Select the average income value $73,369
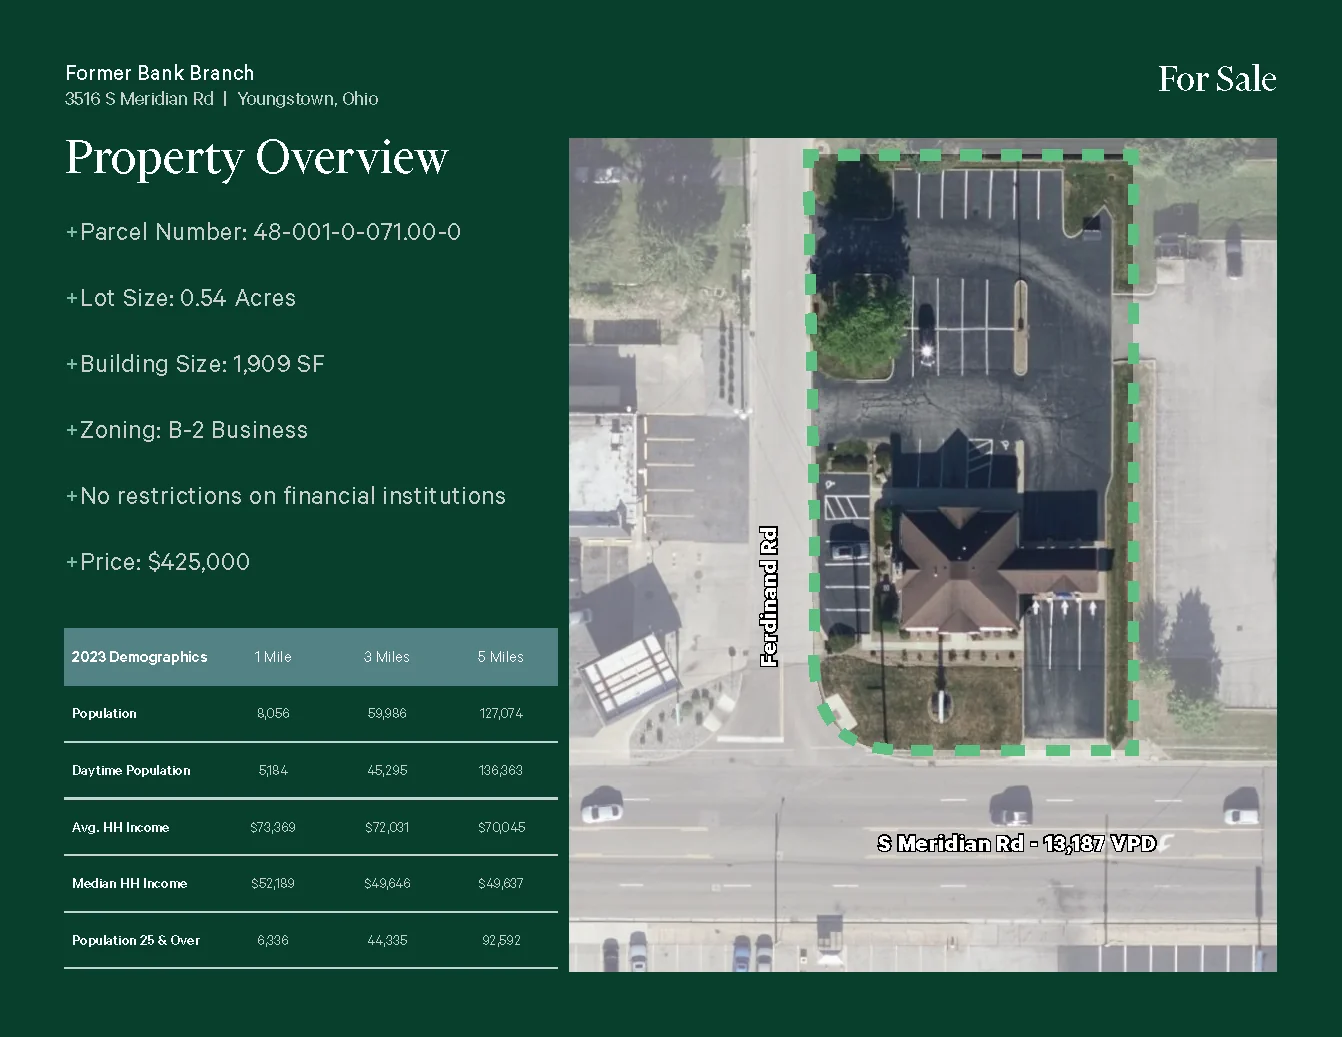The width and height of the screenshot is (1342, 1037). [x=273, y=828]
